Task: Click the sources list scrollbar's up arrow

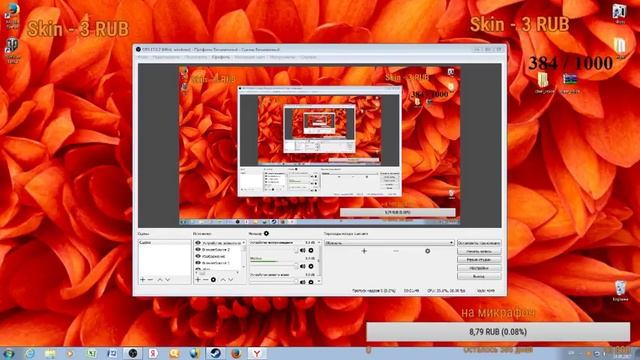Action: 244,243
